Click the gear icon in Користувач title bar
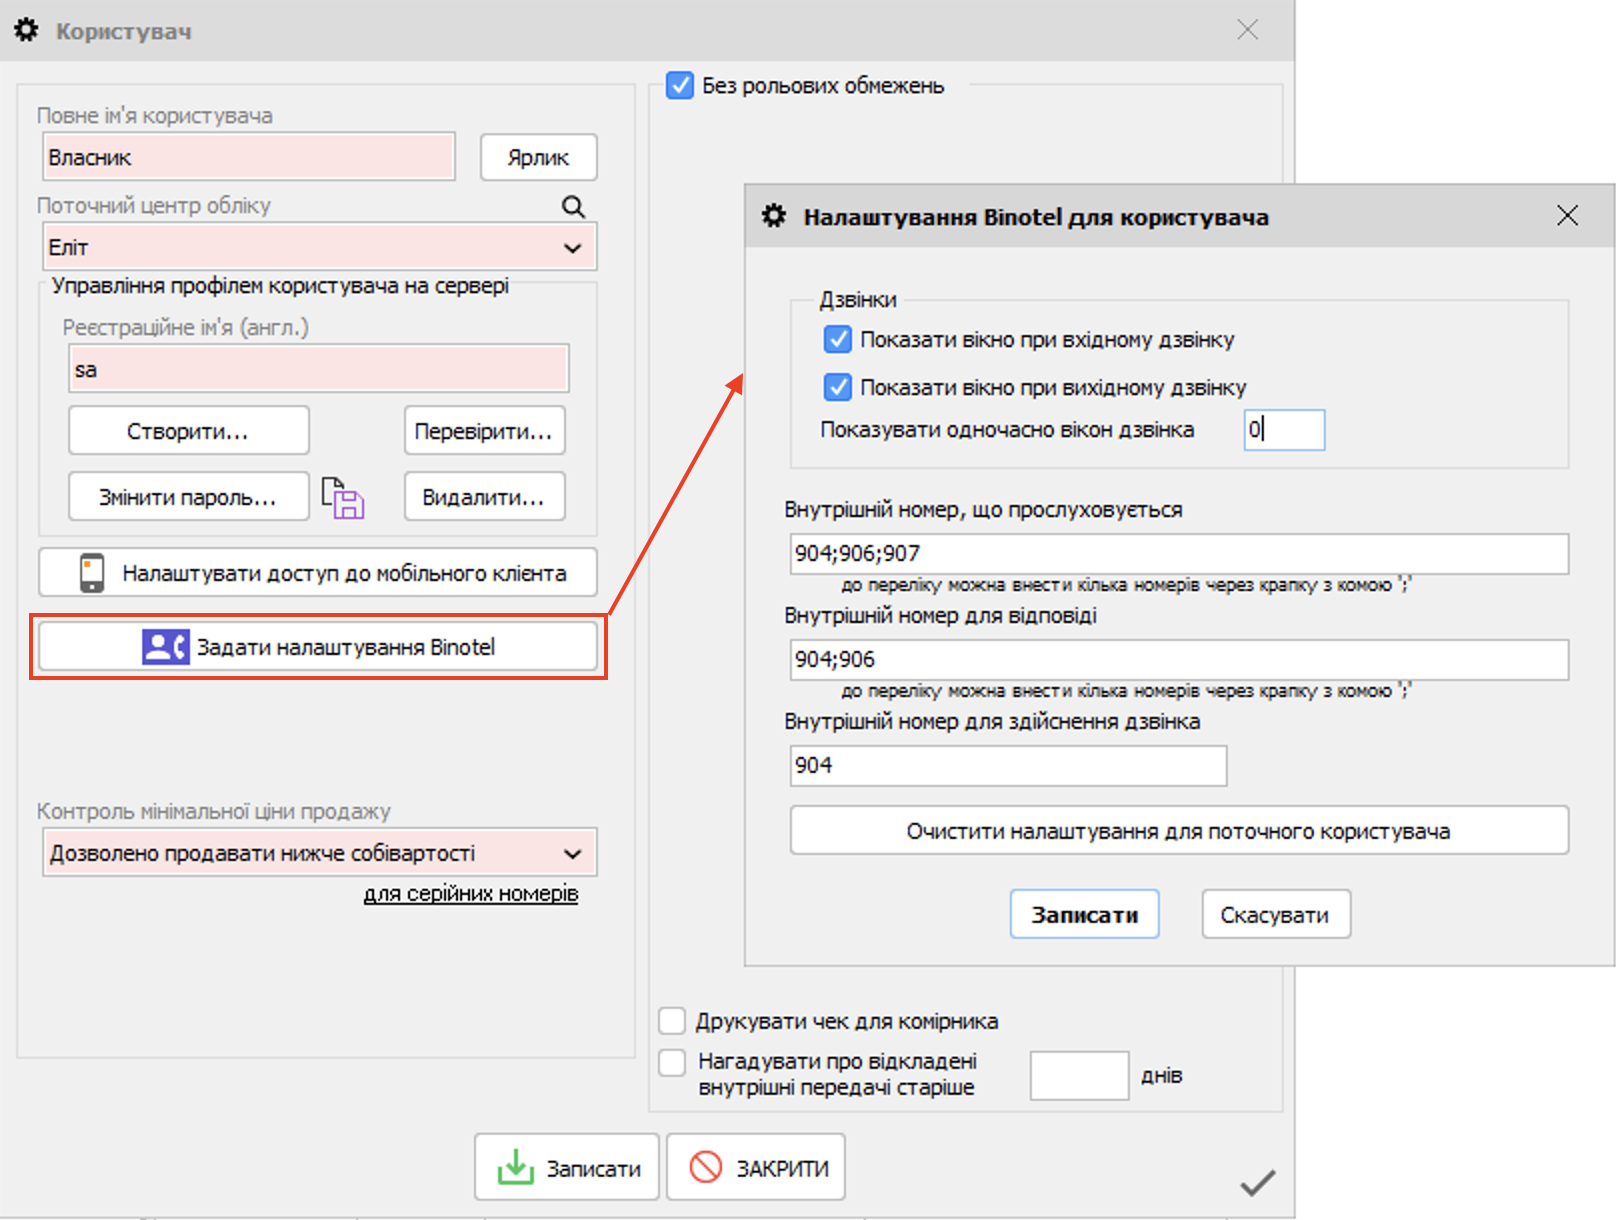The image size is (1616, 1220). 27,30
